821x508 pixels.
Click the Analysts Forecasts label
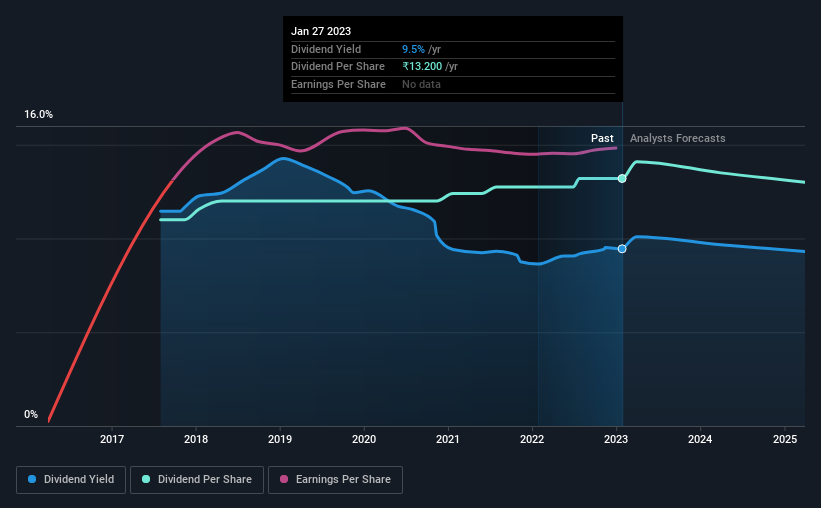[678, 138]
